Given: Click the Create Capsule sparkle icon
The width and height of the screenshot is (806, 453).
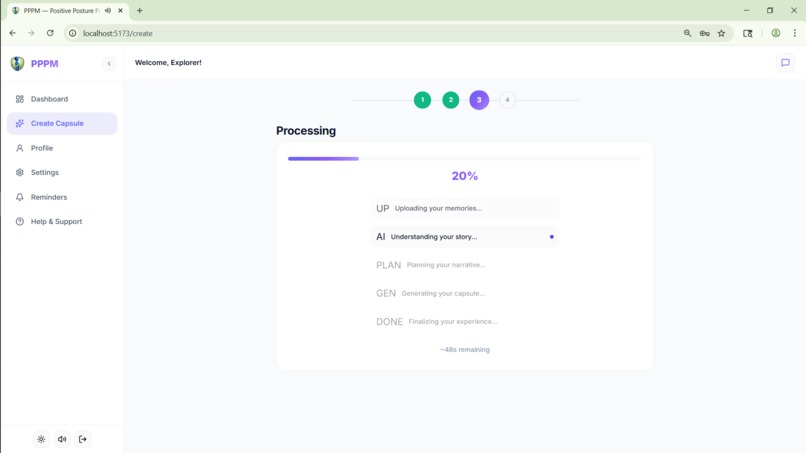Looking at the screenshot, I should (x=20, y=123).
